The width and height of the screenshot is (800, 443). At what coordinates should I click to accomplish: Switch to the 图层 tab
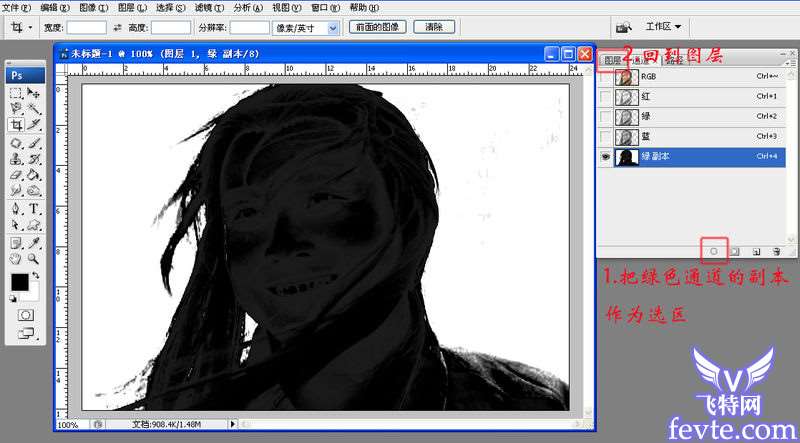(x=611, y=60)
